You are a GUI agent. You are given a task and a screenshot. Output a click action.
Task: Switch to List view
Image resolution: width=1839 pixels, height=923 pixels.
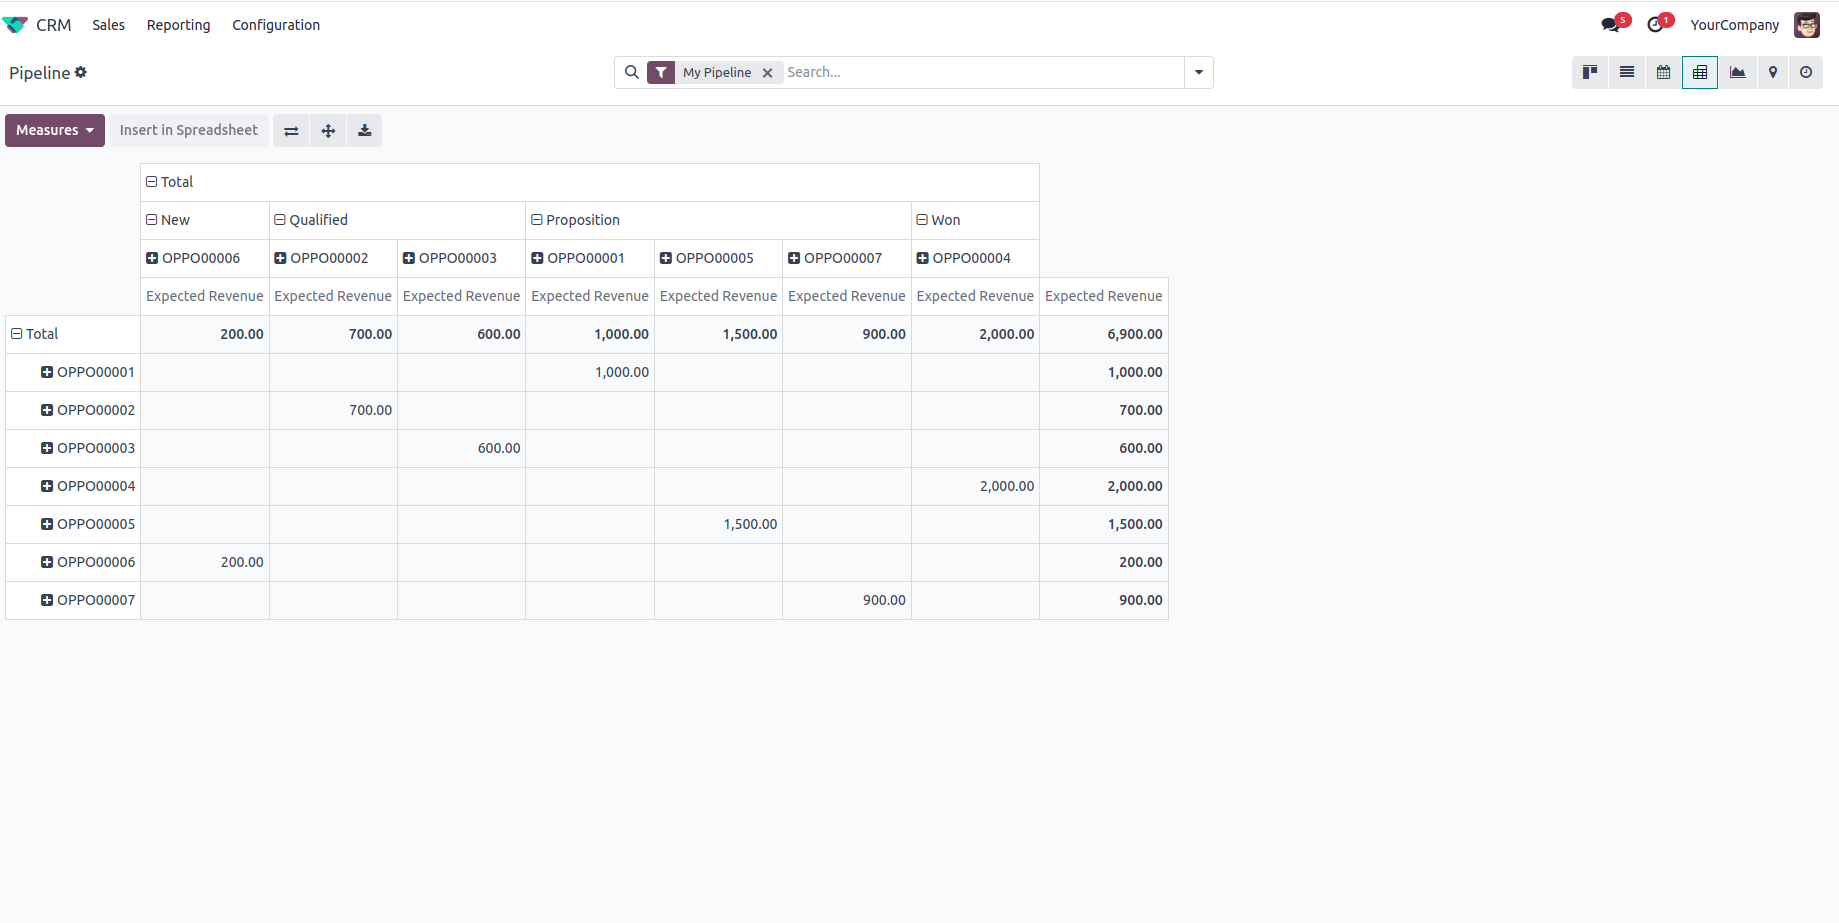pos(1627,72)
